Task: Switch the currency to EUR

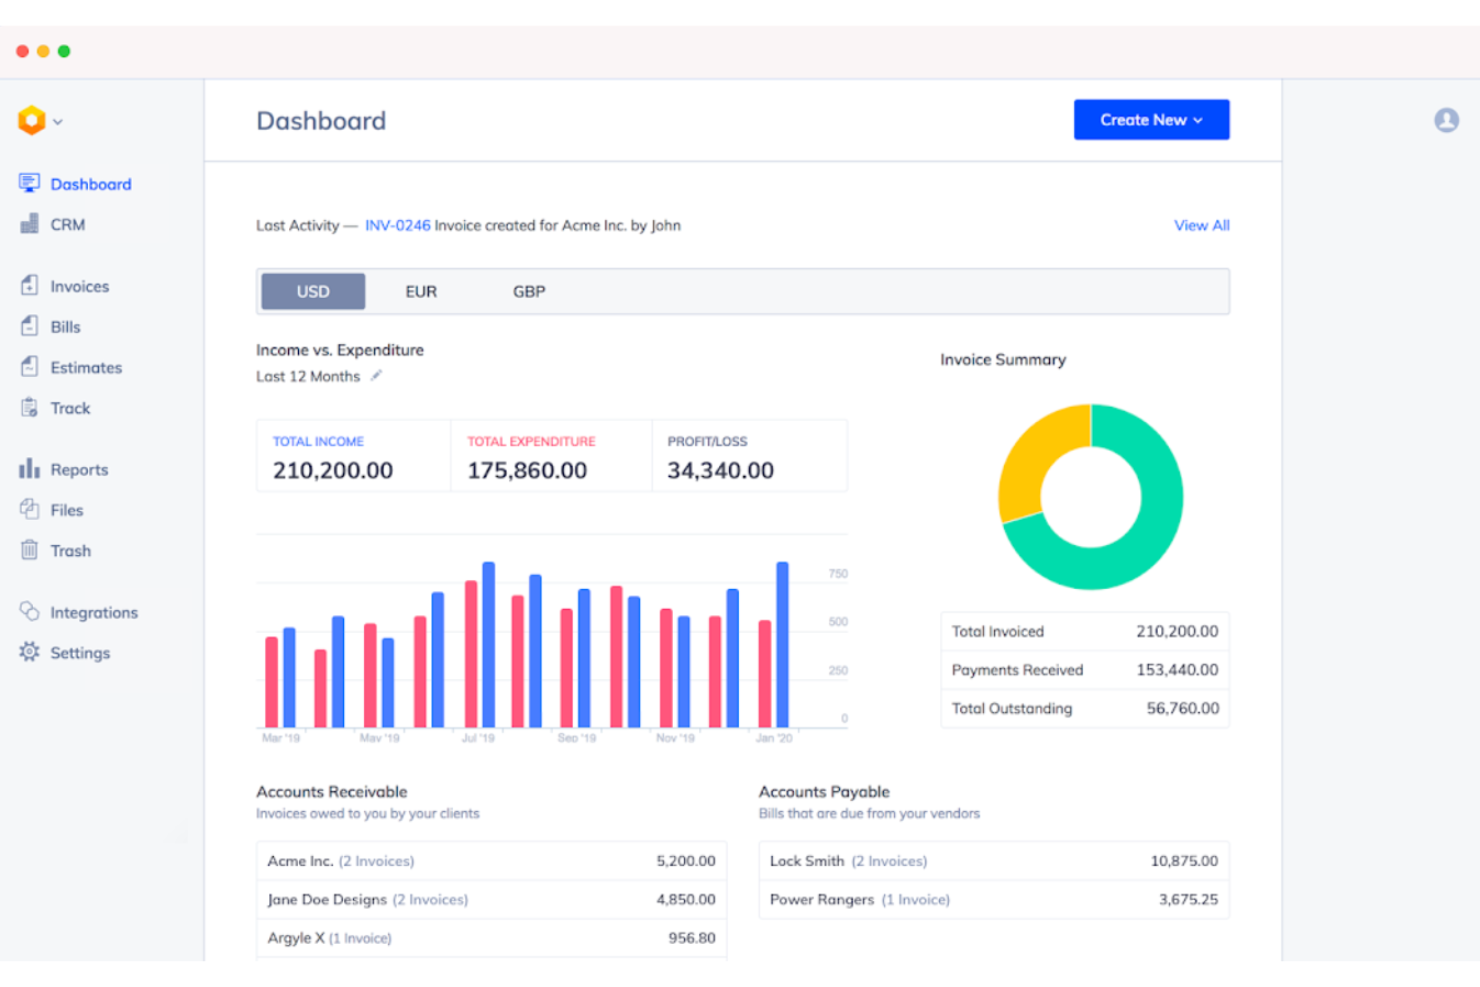Action: 421,291
